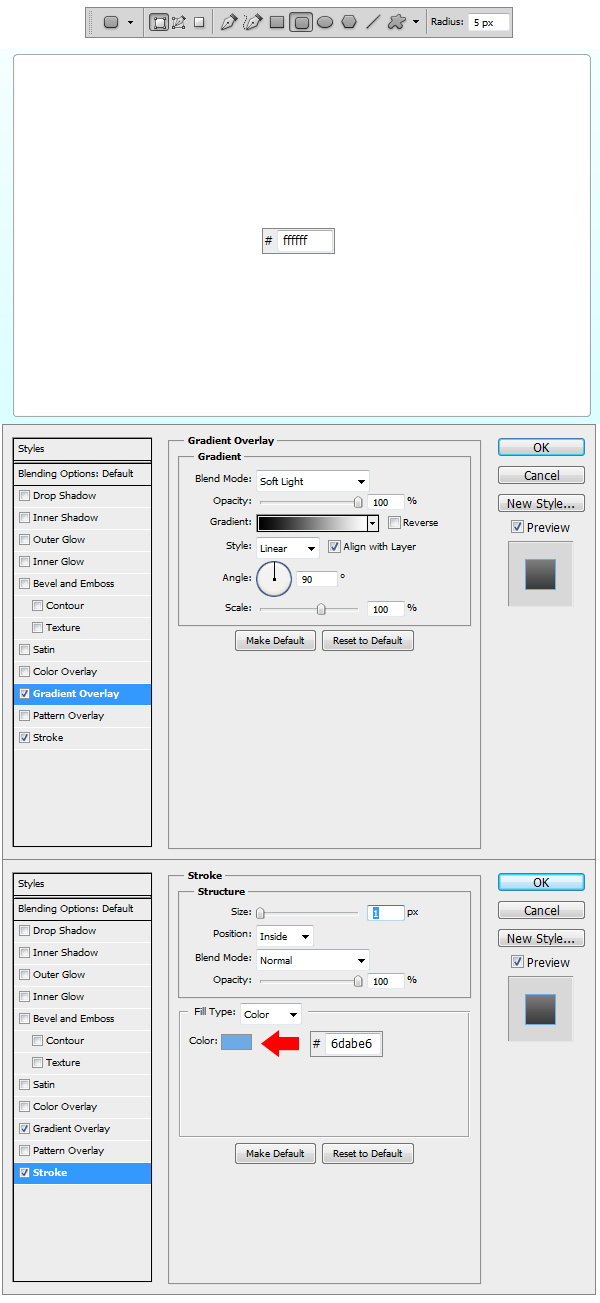
Task: Choose the Rectangle shape tool icon
Action: 277,22
